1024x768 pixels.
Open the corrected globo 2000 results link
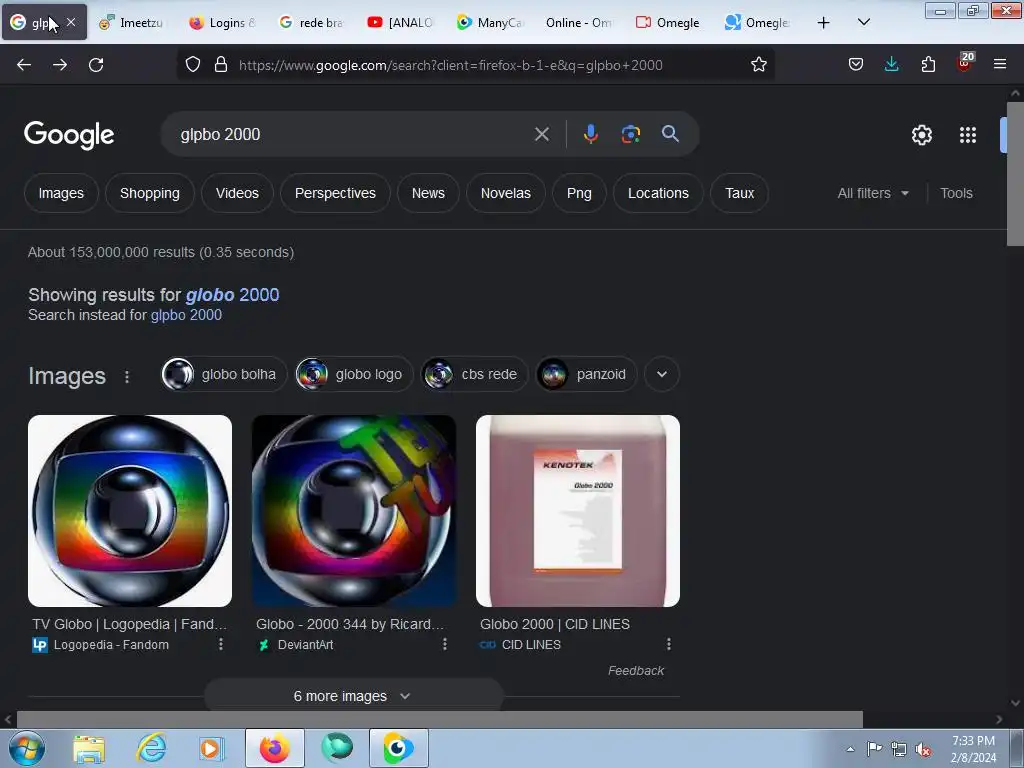pyautogui.click(x=232, y=295)
